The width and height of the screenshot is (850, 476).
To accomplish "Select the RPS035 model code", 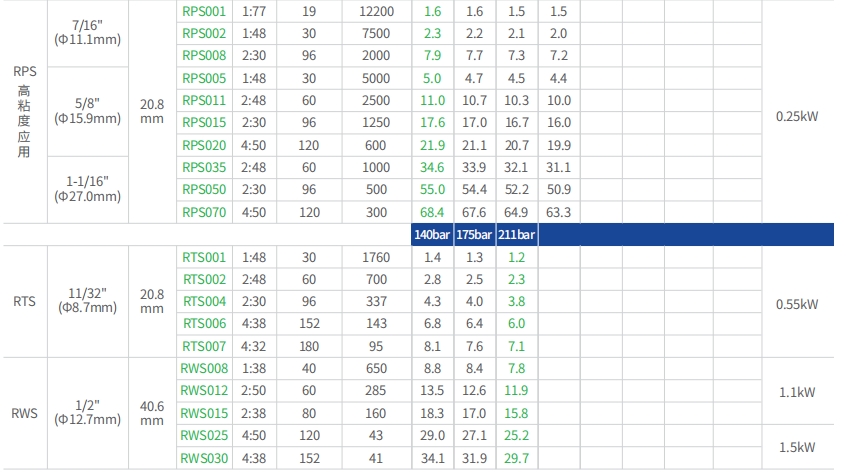I will pyautogui.click(x=204, y=168).
